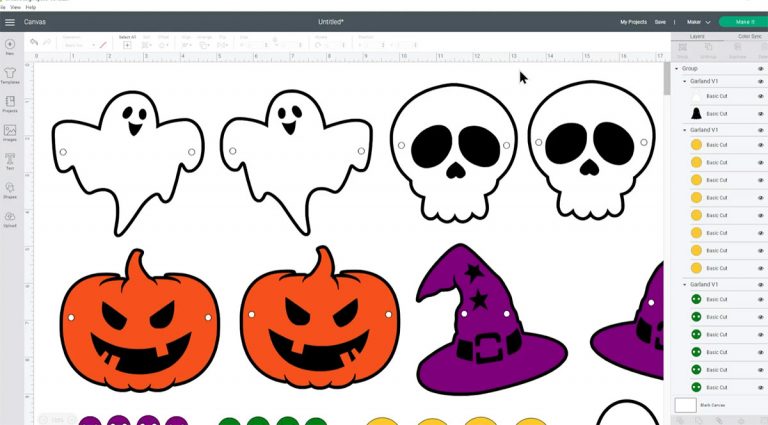
Task: Open the hamburger main menu
Action: coord(9,22)
